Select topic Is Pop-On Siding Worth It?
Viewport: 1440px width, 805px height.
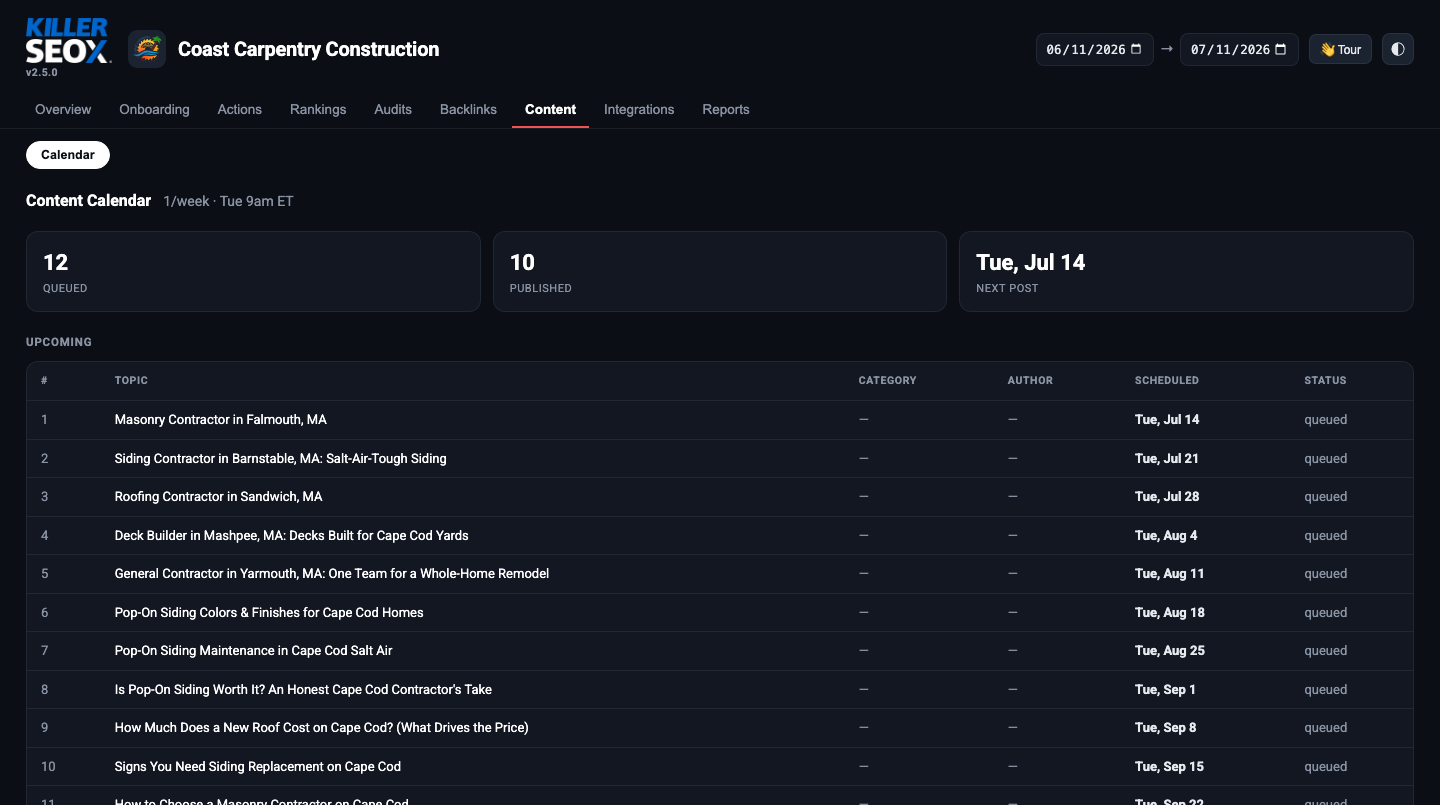(x=303, y=690)
